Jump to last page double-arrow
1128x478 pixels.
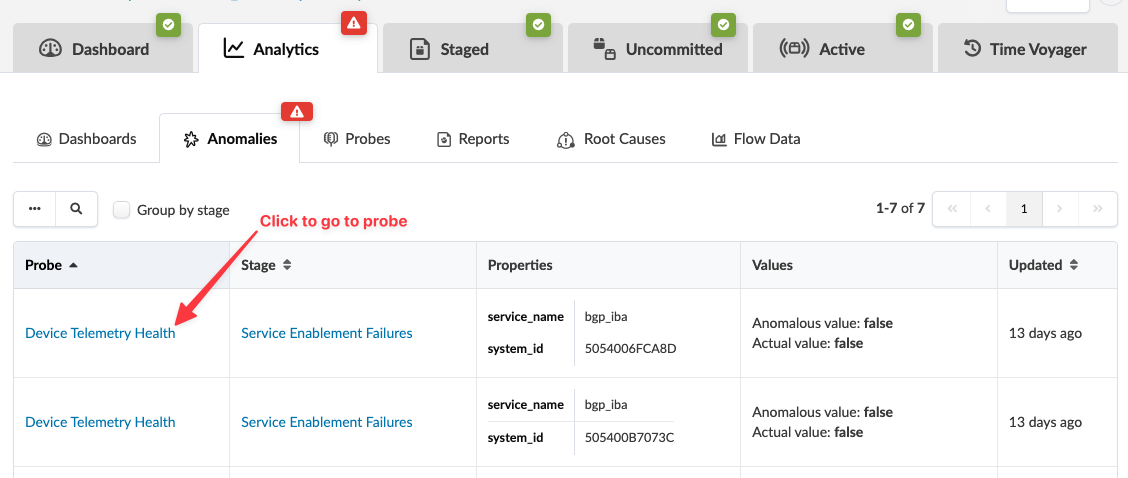tap(1098, 209)
